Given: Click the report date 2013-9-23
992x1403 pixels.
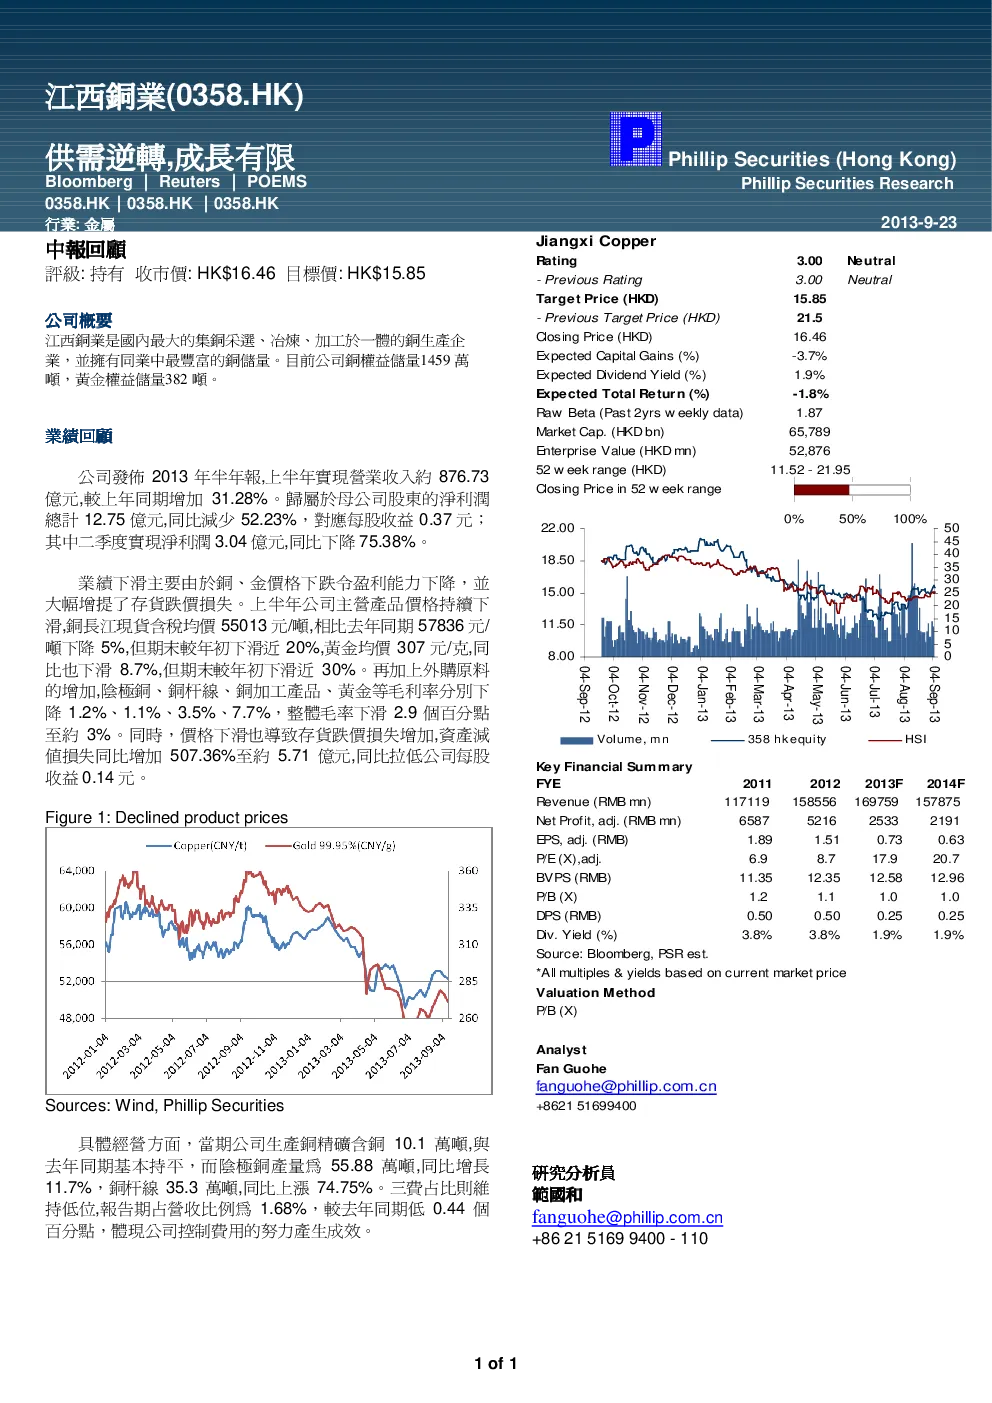Looking at the screenshot, I should coord(919,222).
